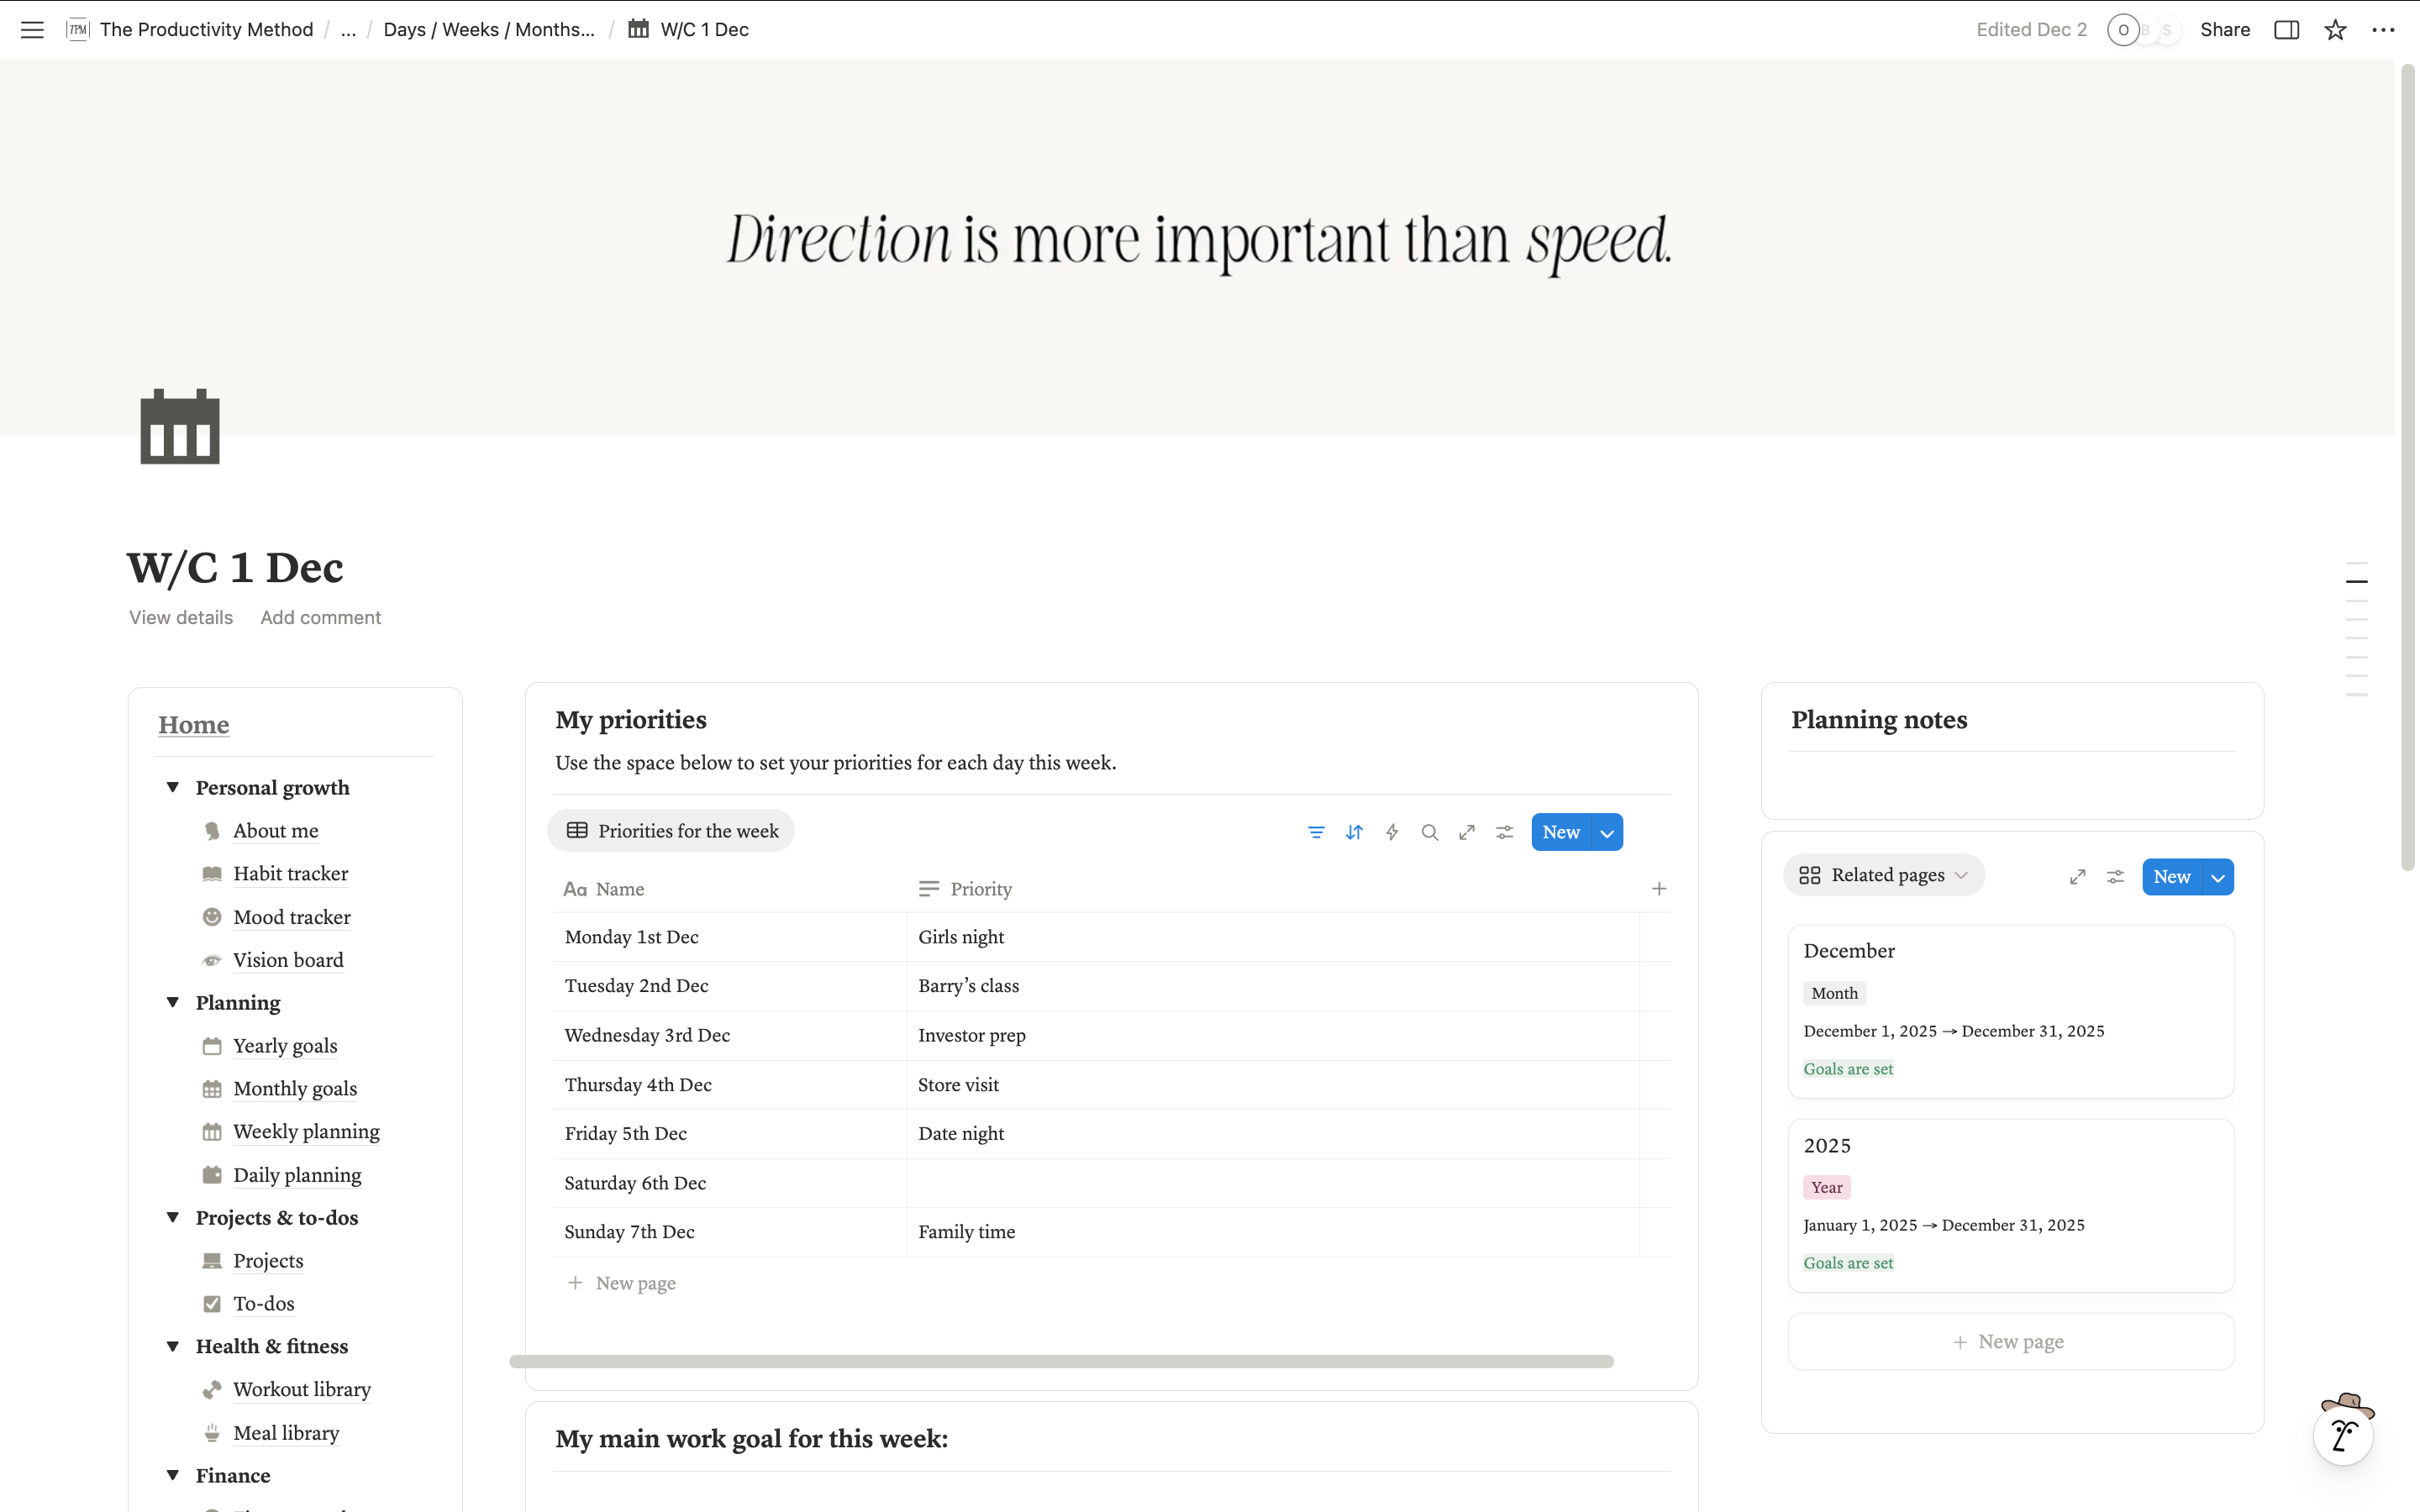This screenshot has height=1512, width=2420.
Task: Click the horizontal scrollbar under priorities table
Action: [1060, 1361]
